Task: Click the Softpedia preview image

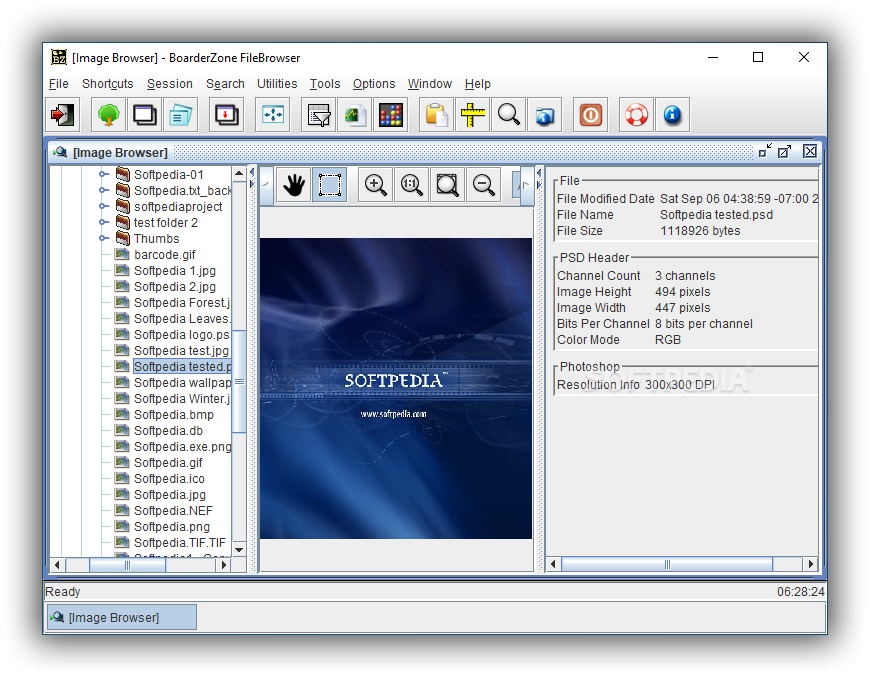Action: (x=396, y=388)
